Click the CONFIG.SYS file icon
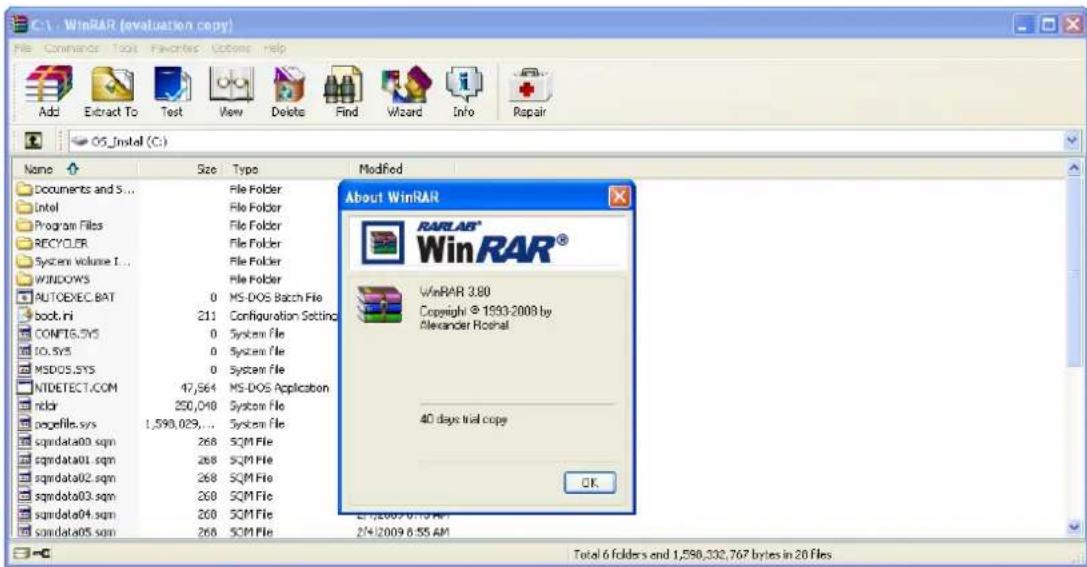Screen dimensions: 1087x567 click(25, 333)
